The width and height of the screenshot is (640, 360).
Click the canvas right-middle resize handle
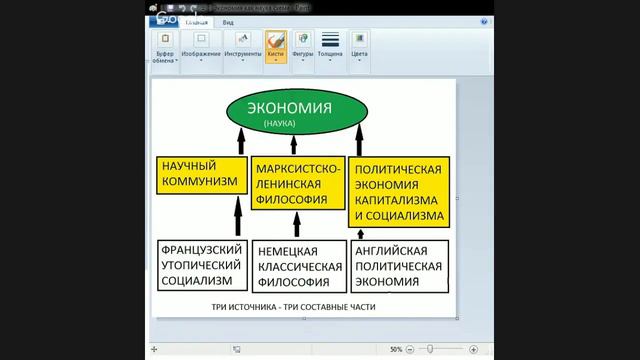click(x=457, y=198)
